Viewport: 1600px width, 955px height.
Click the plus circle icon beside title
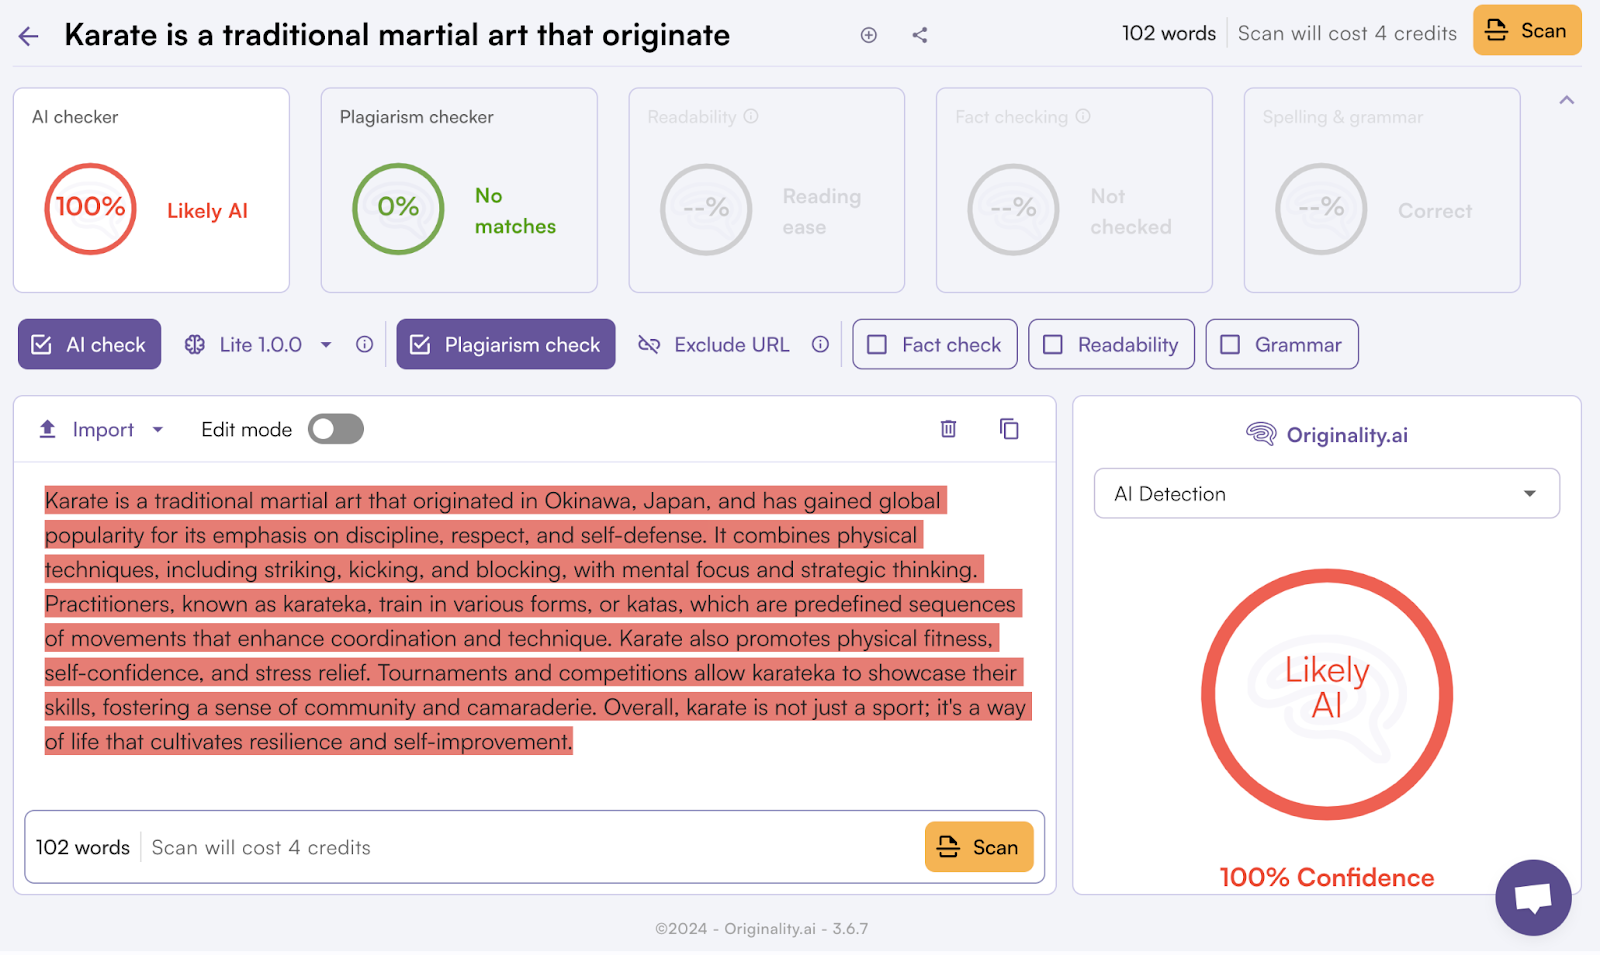[868, 36]
